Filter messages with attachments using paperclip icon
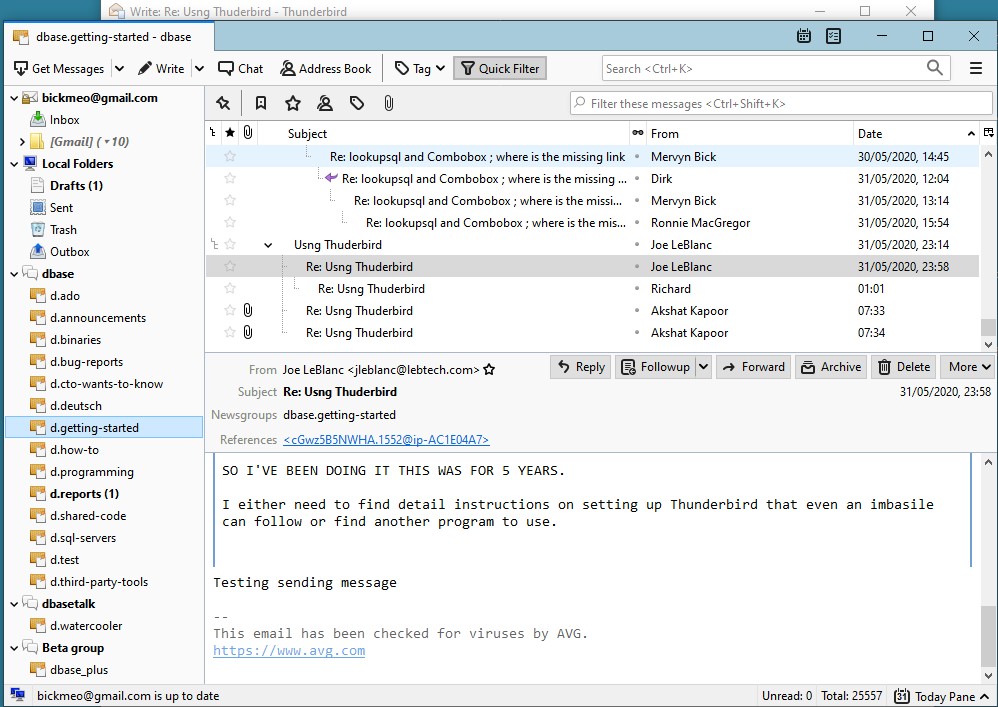The image size is (998, 707). click(389, 103)
